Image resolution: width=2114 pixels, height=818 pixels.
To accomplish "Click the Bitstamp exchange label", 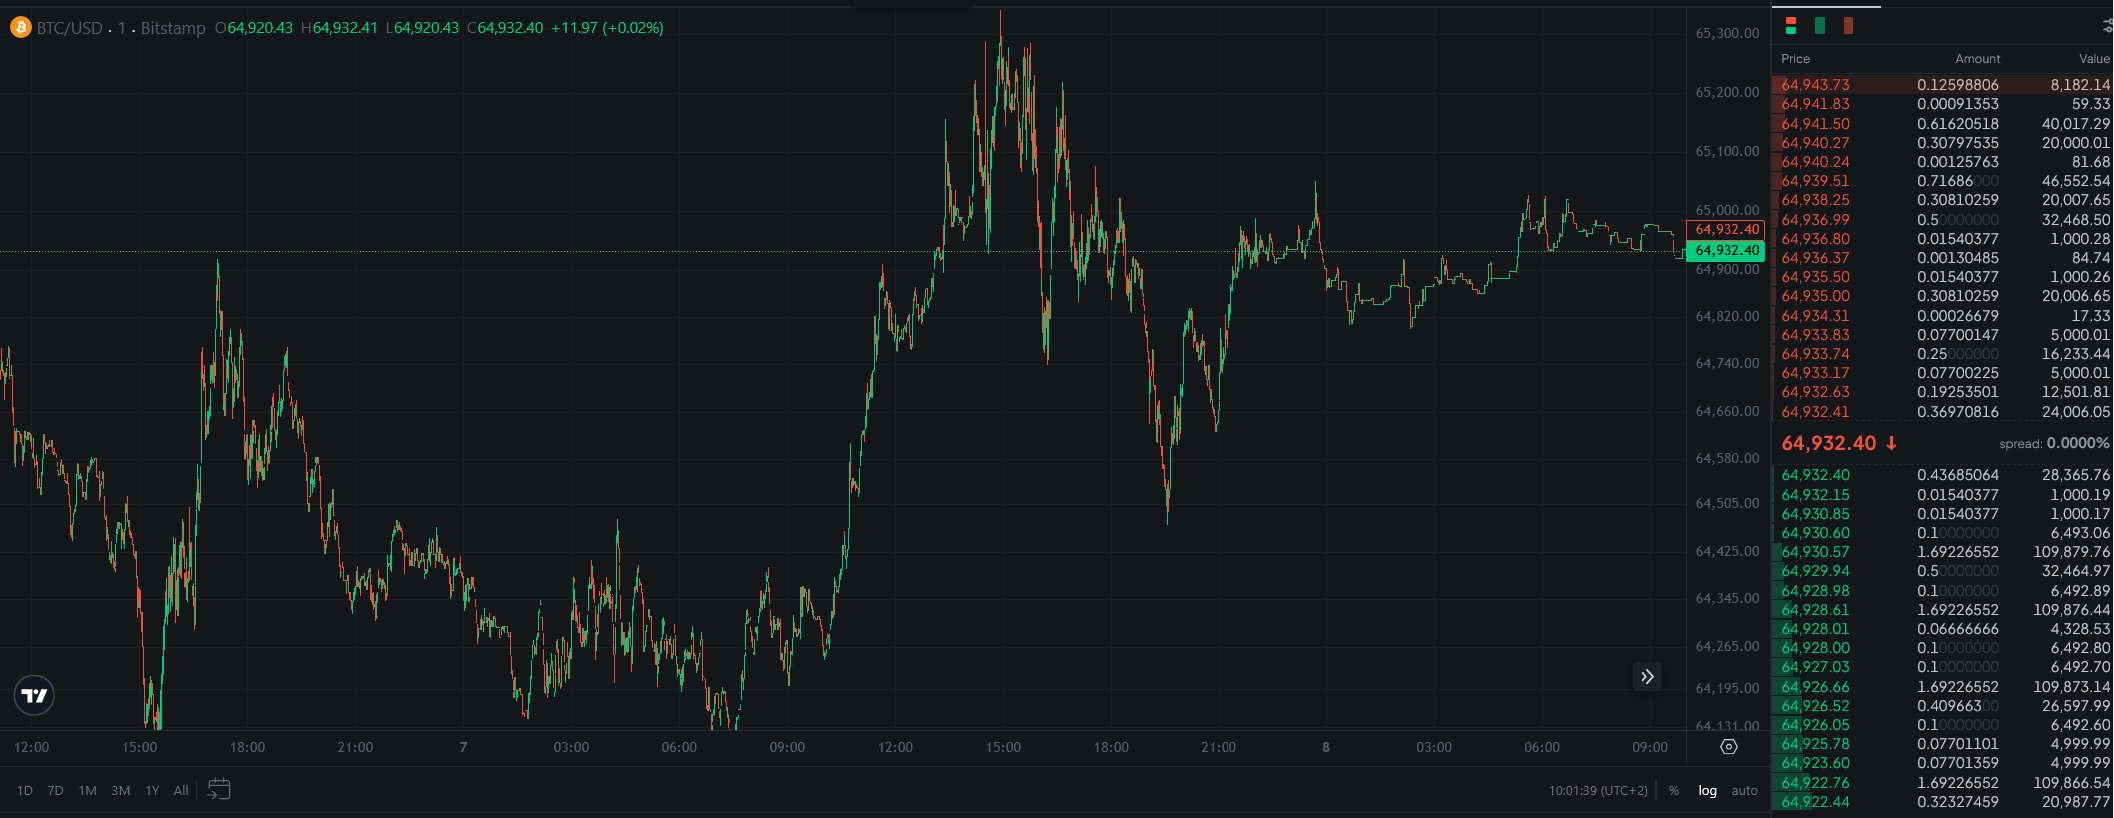I will [x=173, y=28].
